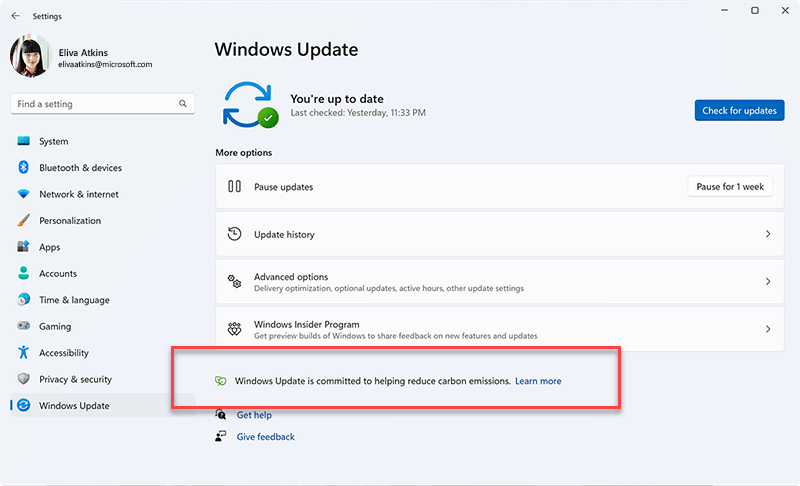Click the Time & language globe icon
Image resolution: width=800 pixels, height=486 pixels.
tap(23, 299)
